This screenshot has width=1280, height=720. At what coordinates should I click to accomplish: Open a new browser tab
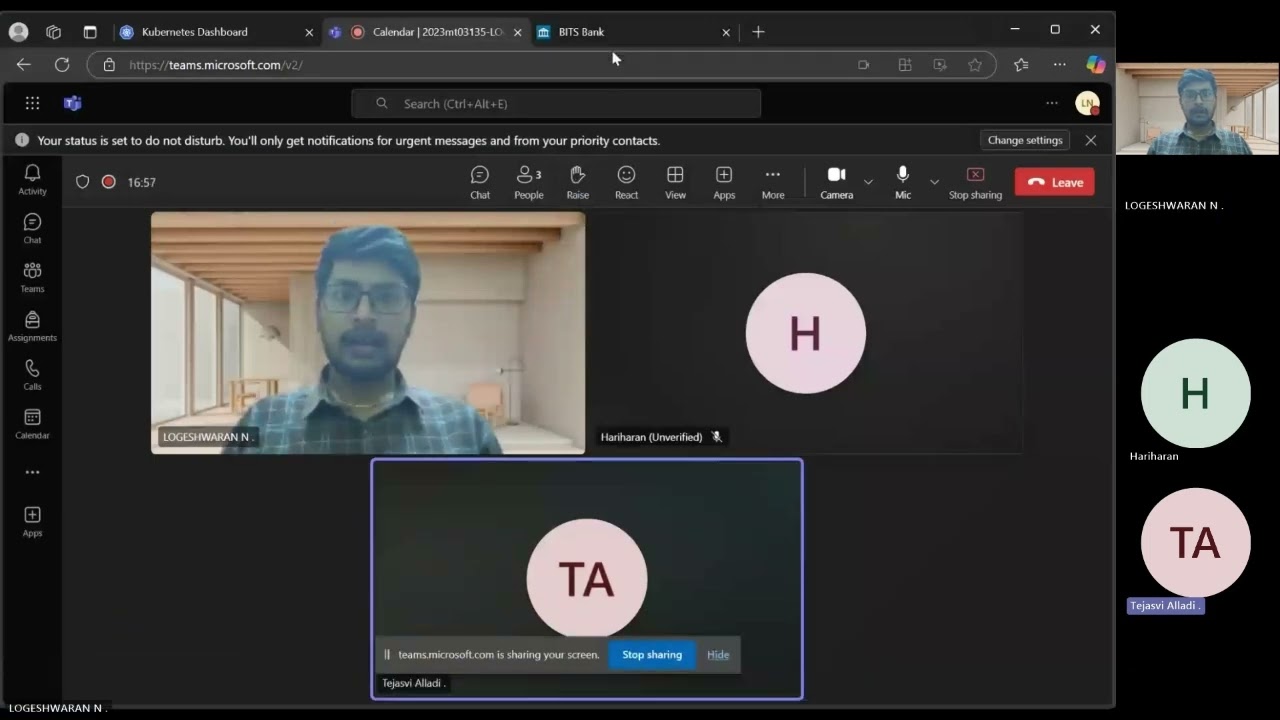pos(758,32)
